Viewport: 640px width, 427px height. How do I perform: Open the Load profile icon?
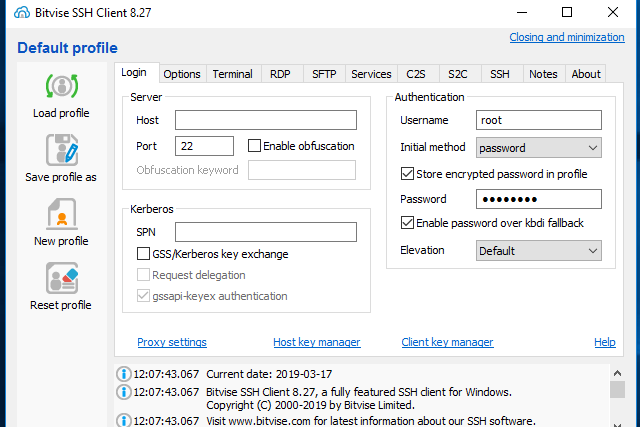[x=62, y=86]
